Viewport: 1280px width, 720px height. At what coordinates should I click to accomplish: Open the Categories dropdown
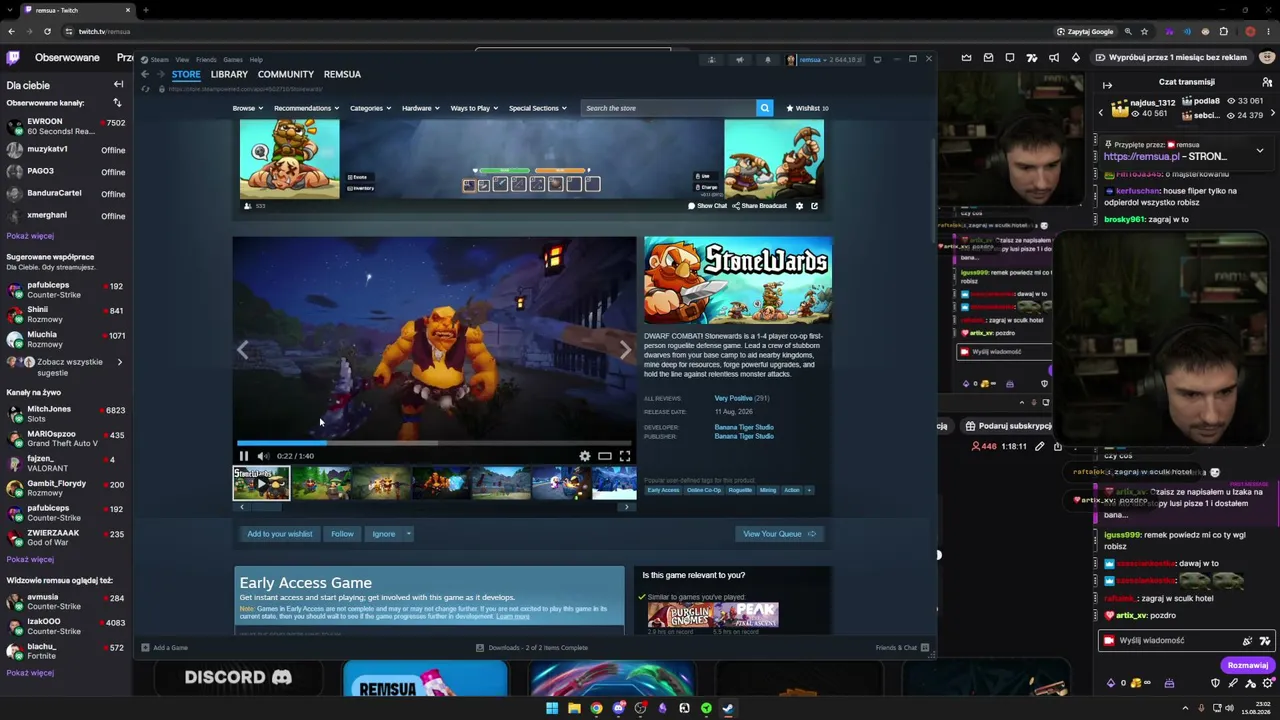click(370, 108)
